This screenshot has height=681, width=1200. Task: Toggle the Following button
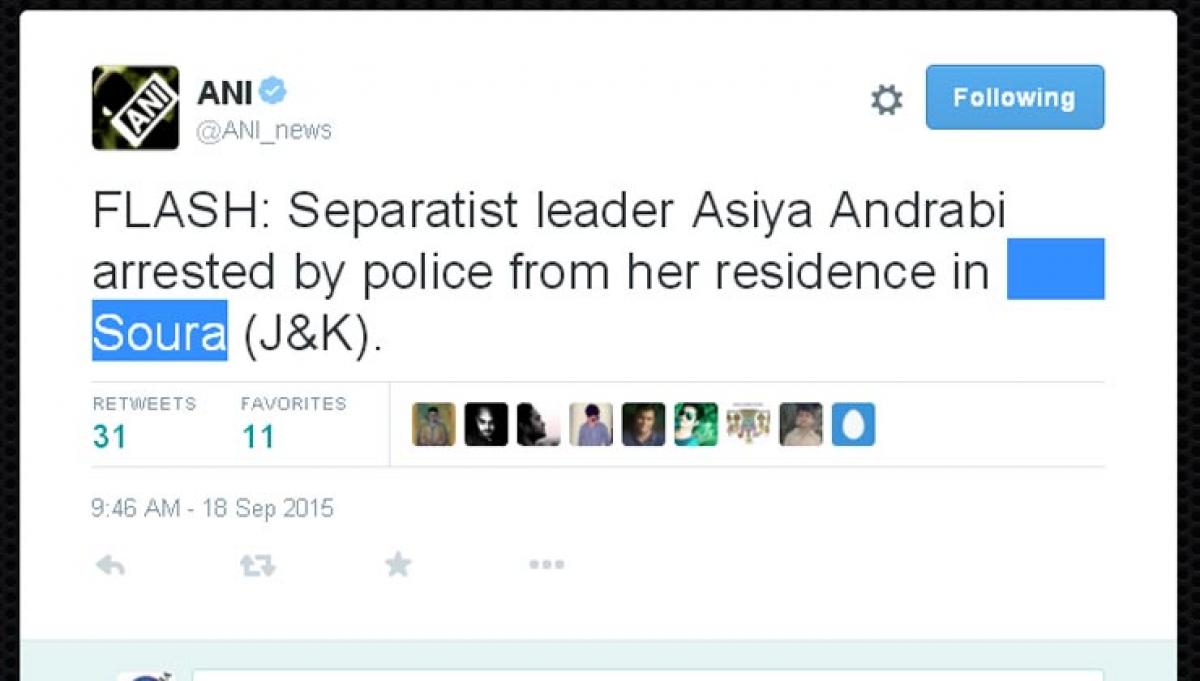pos(1015,97)
